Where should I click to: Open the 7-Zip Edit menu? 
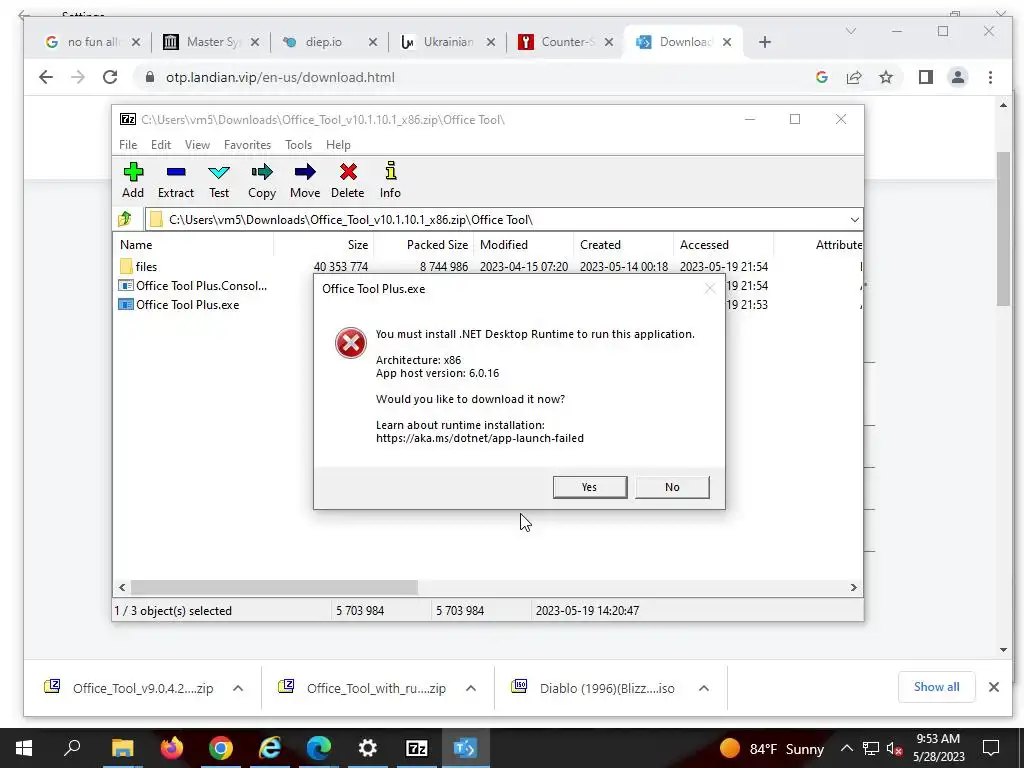point(161,145)
